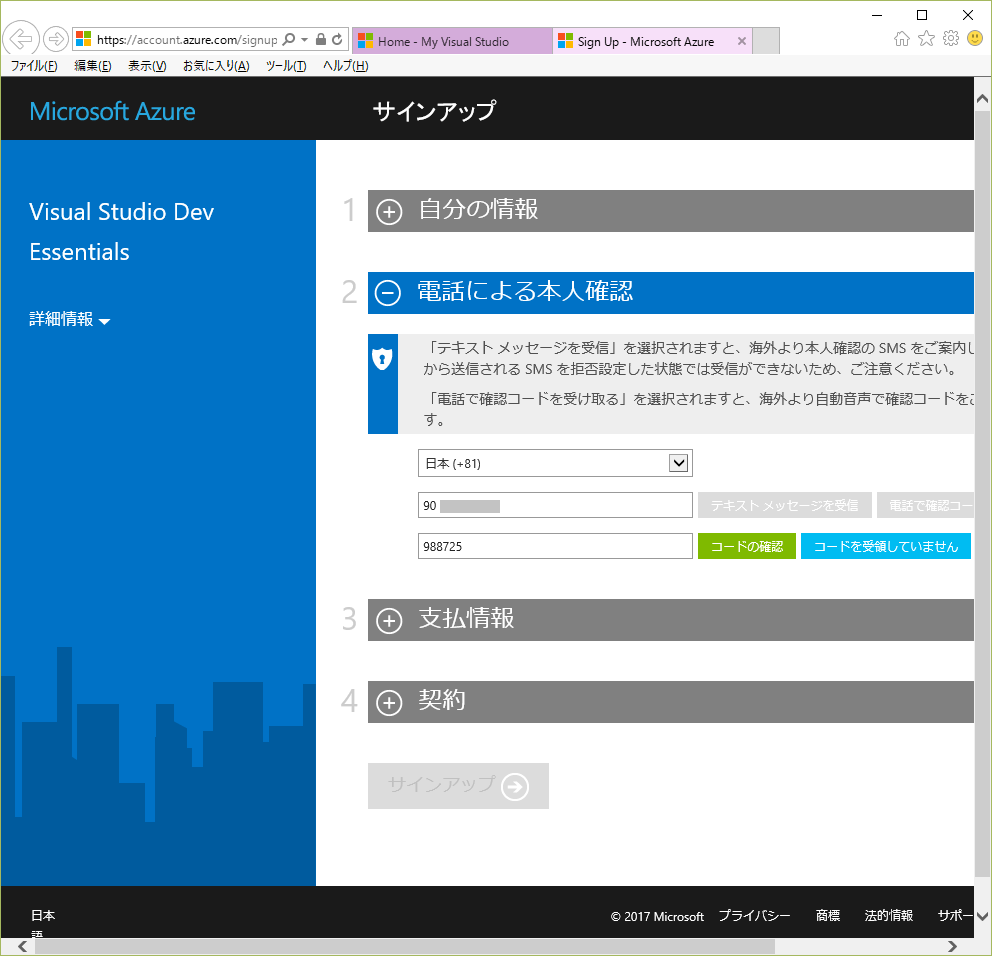Image resolution: width=992 pixels, height=956 pixels.
Task: Click the サインアップ page title text
Action: pos(434,111)
